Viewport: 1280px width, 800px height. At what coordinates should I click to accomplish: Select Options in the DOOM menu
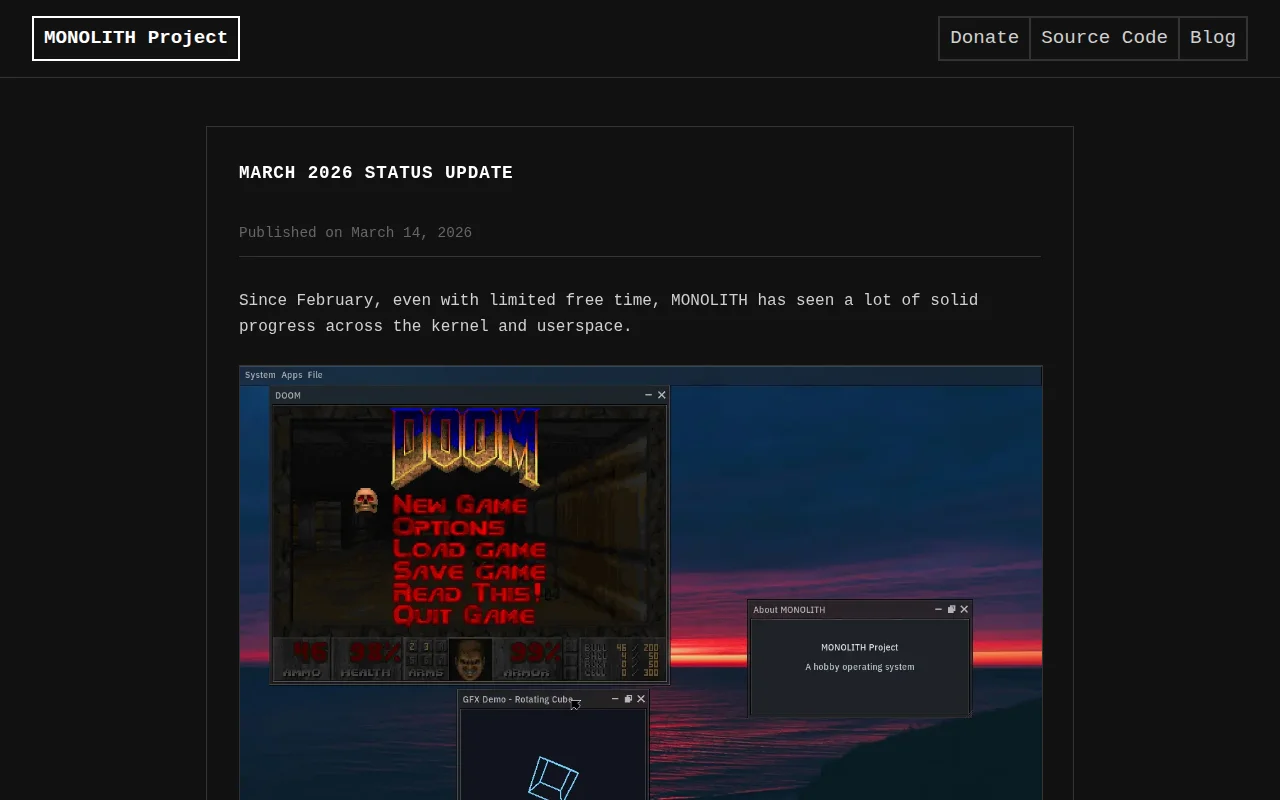(449, 527)
